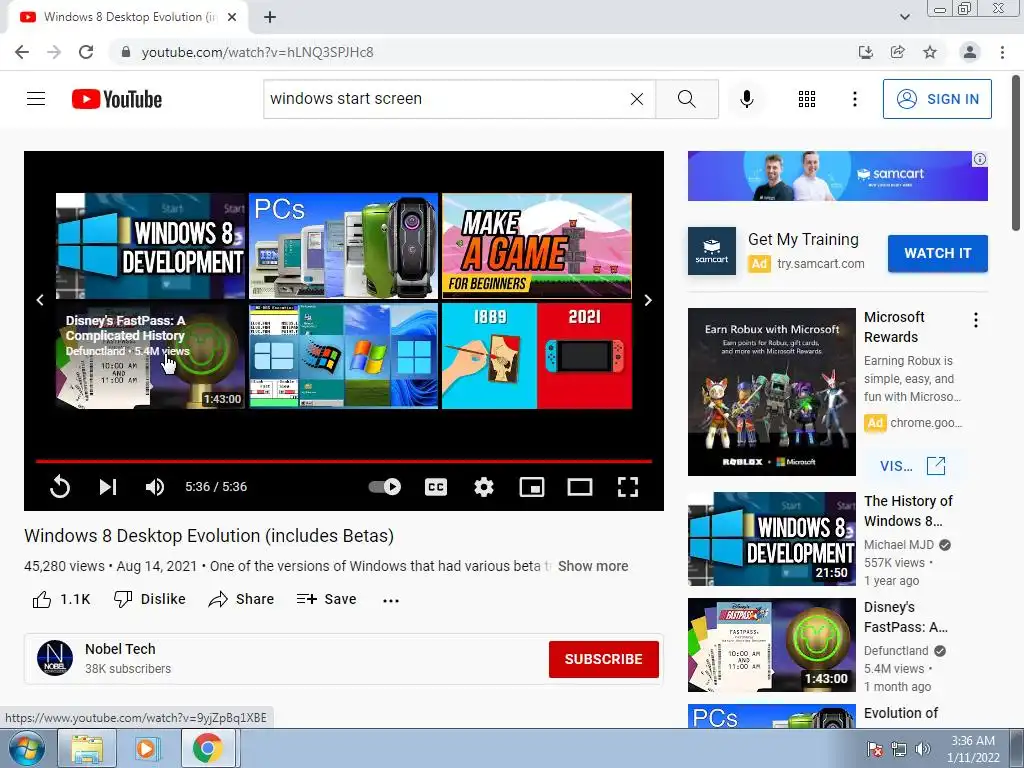Image resolution: width=1024 pixels, height=768 pixels.
Task: Open Windows Explorer from taskbar
Action: [87, 748]
